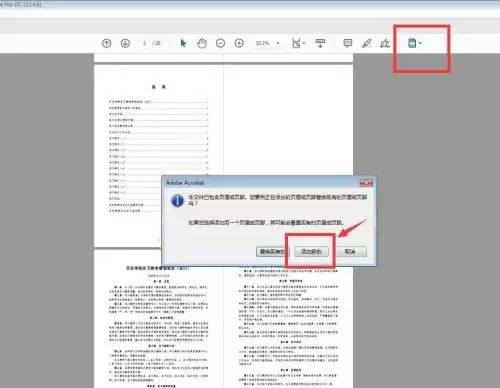Activate the Hand pan tool
Screen dimensions: 500x388
point(202,43)
